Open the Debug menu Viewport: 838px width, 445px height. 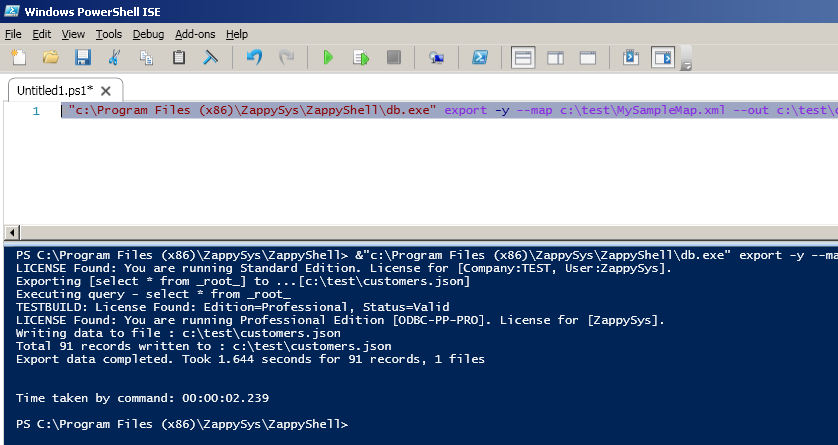pos(148,34)
